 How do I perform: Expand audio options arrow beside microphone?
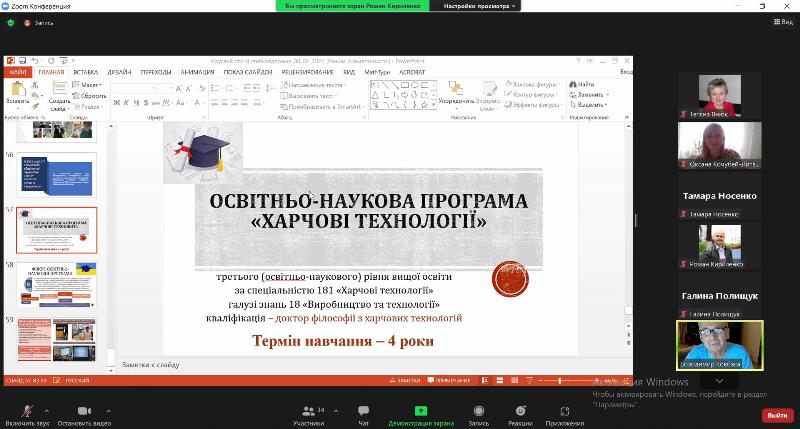coord(46,411)
